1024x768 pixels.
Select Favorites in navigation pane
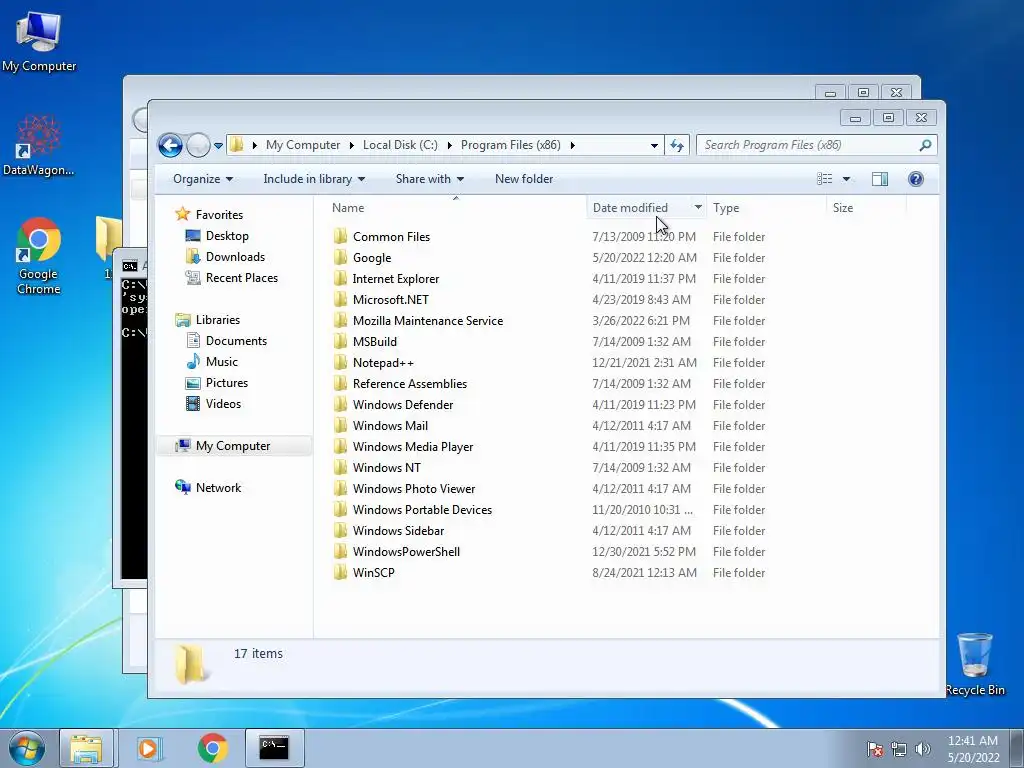tap(219, 215)
